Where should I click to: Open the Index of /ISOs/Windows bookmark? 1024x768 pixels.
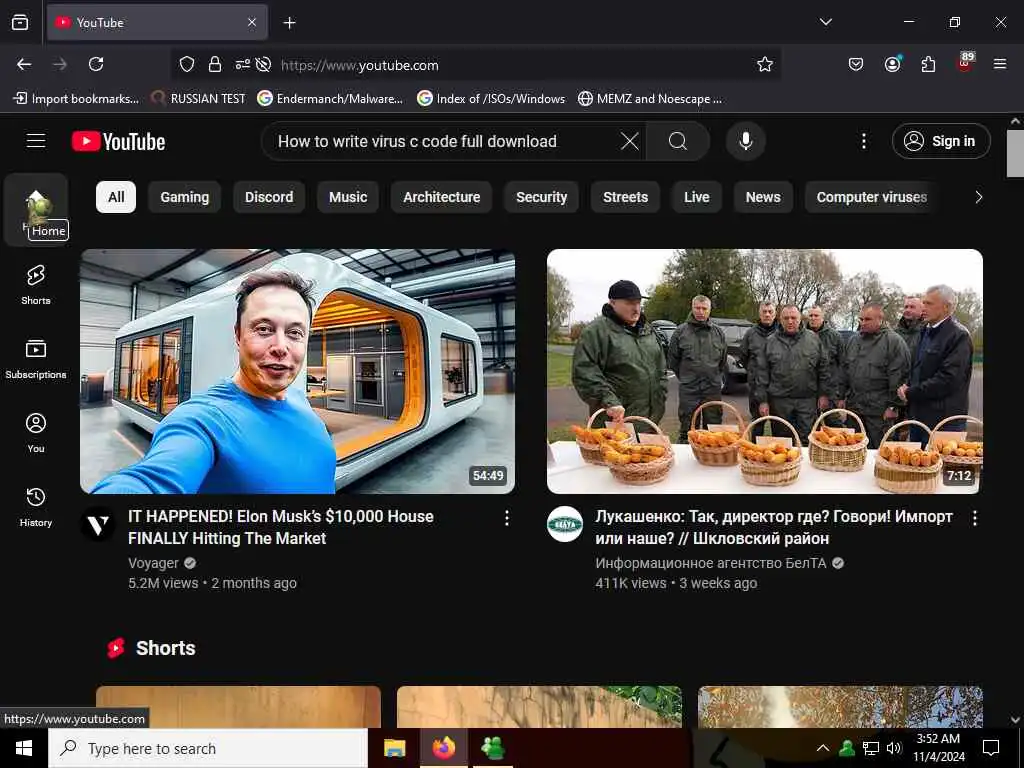pyautogui.click(x=491, y=99)
